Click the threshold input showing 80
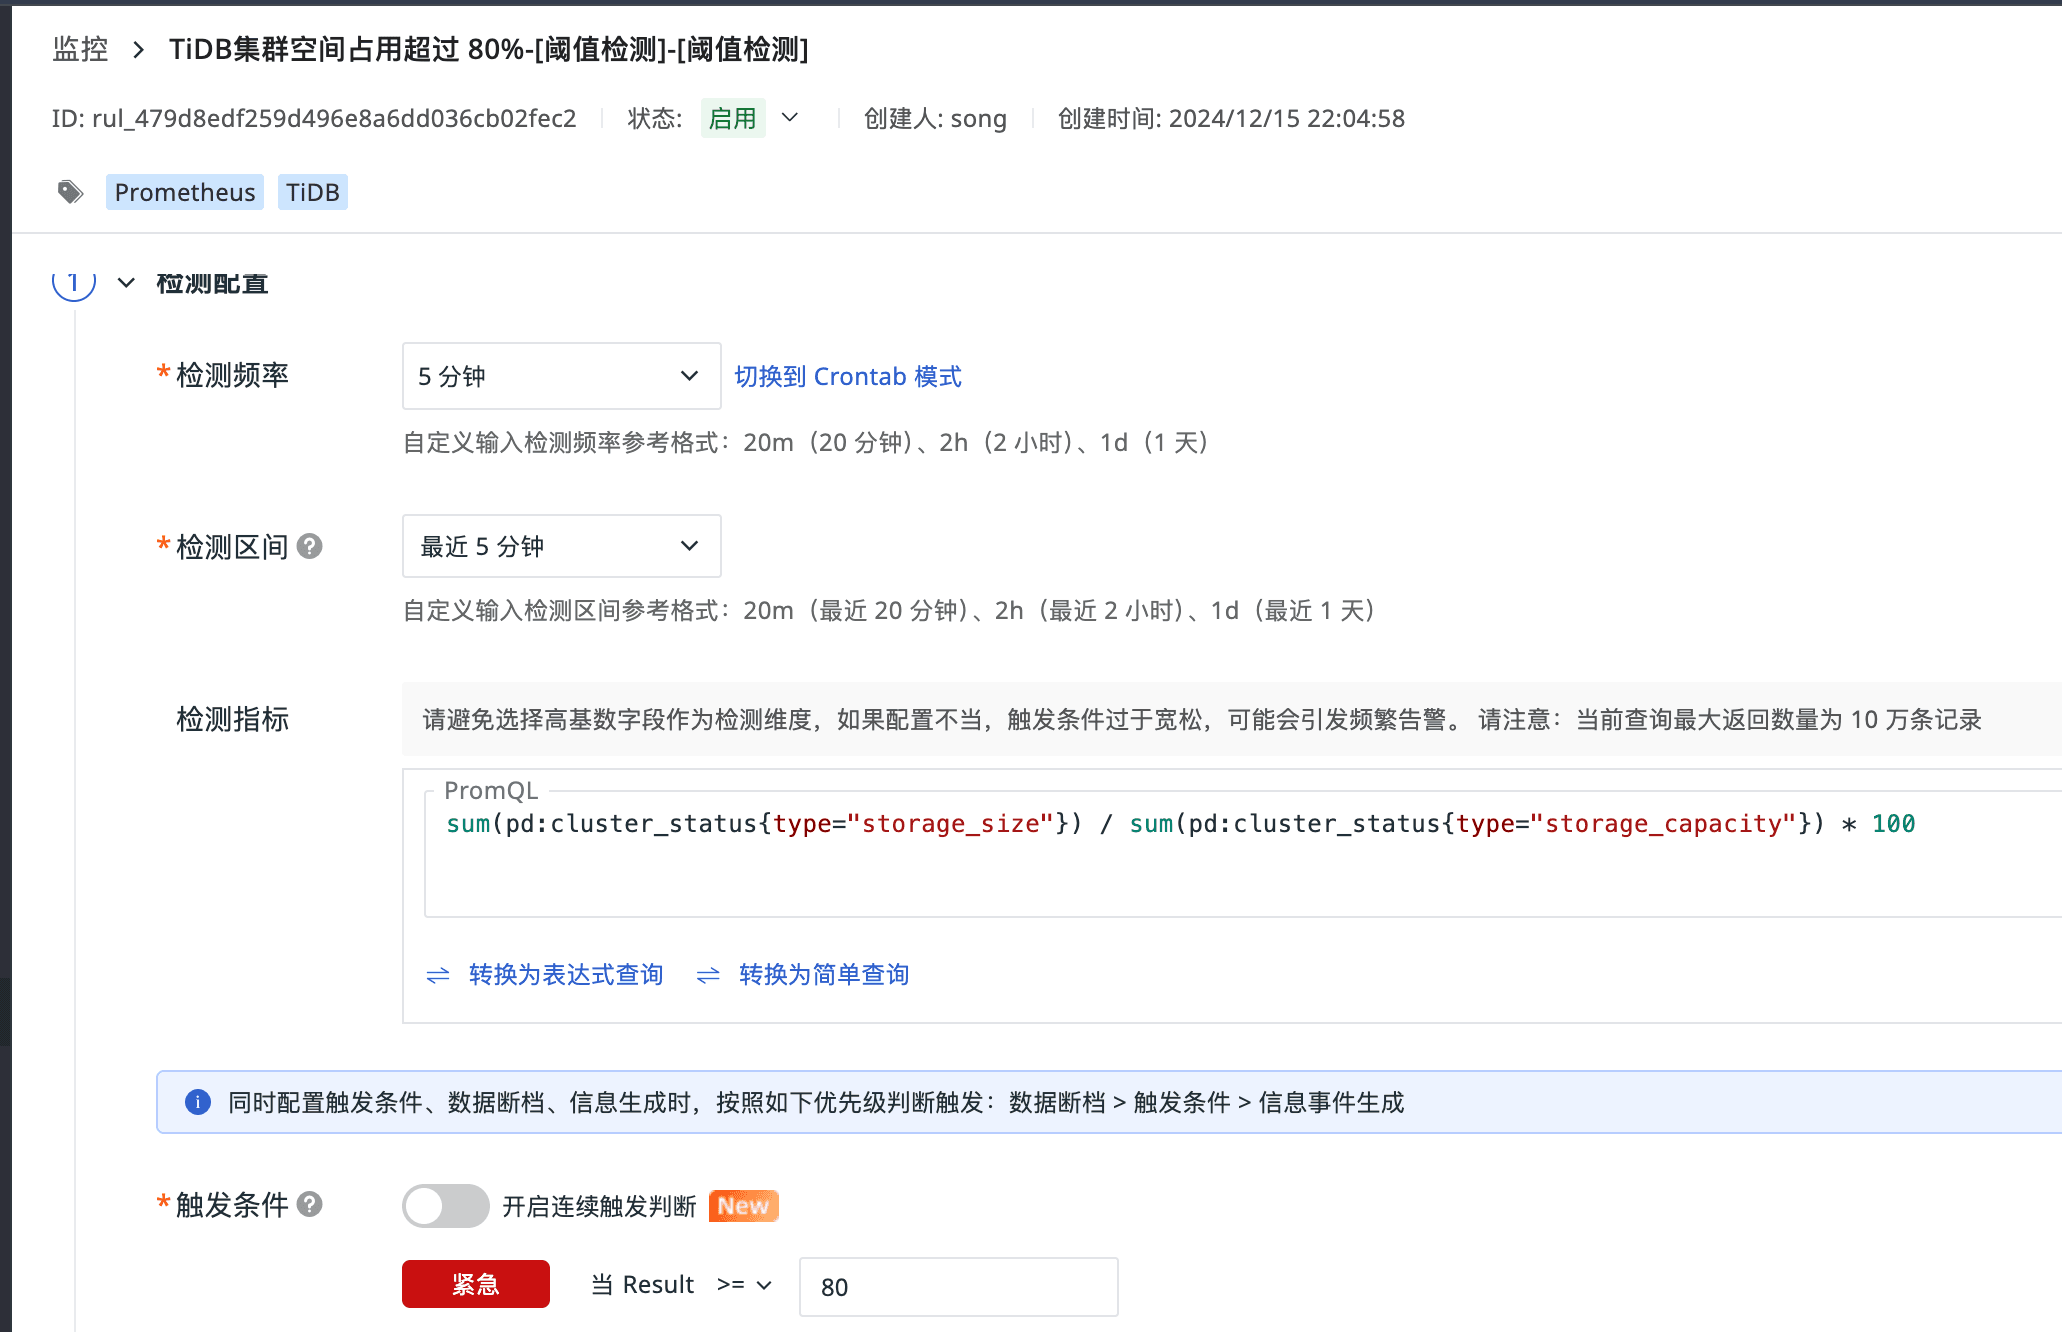The width and height of the screenshot is (2062, 1332). click(957, 1287)
